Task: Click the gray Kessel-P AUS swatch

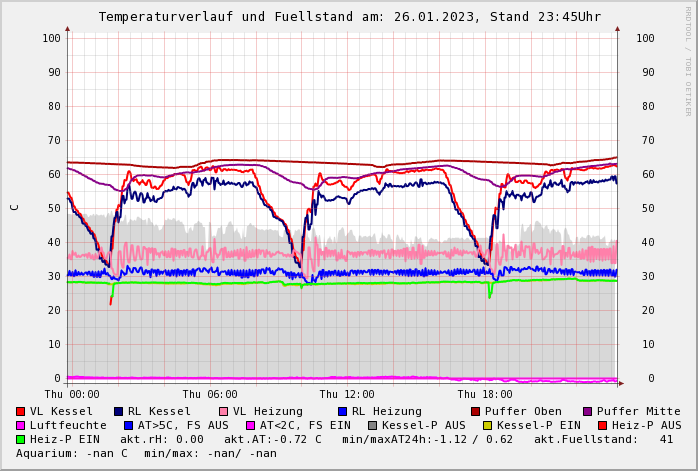Action: 372,425
